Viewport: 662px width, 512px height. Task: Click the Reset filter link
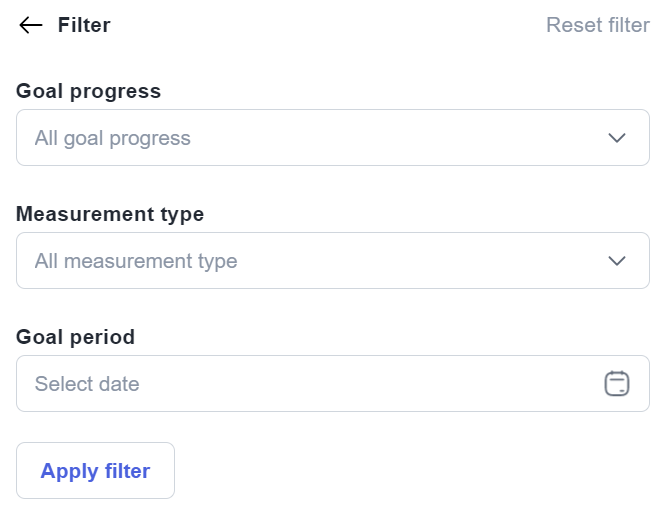click(x=597, y=25)
